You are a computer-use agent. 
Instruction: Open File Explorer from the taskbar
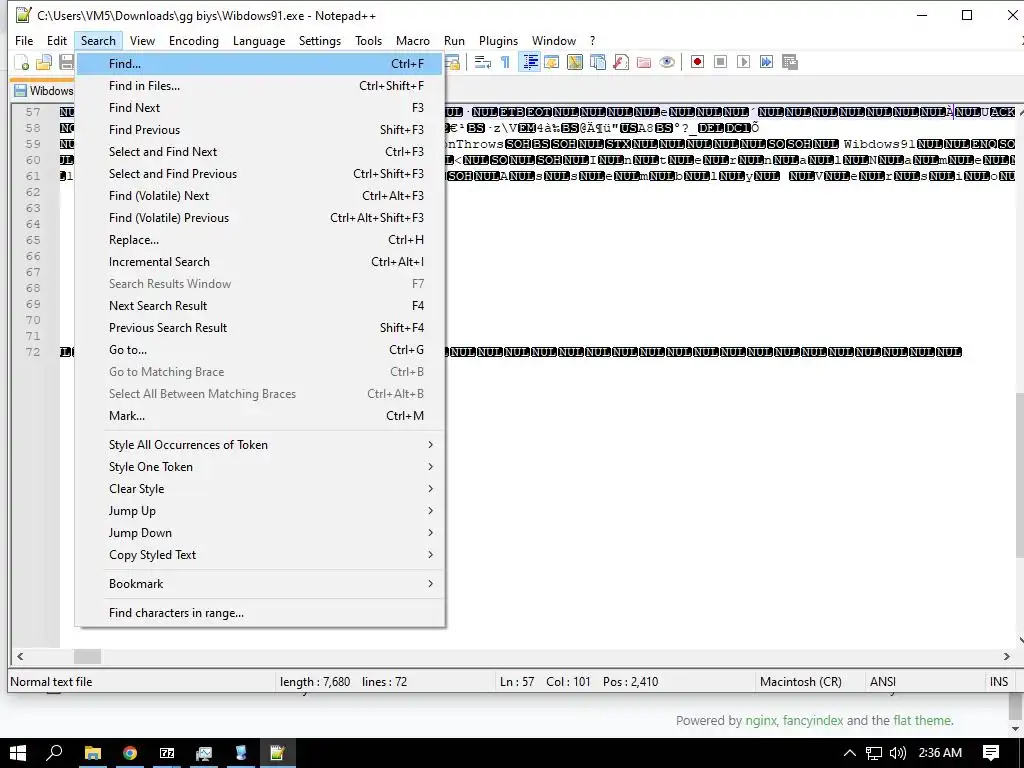(x=93, y=753)
